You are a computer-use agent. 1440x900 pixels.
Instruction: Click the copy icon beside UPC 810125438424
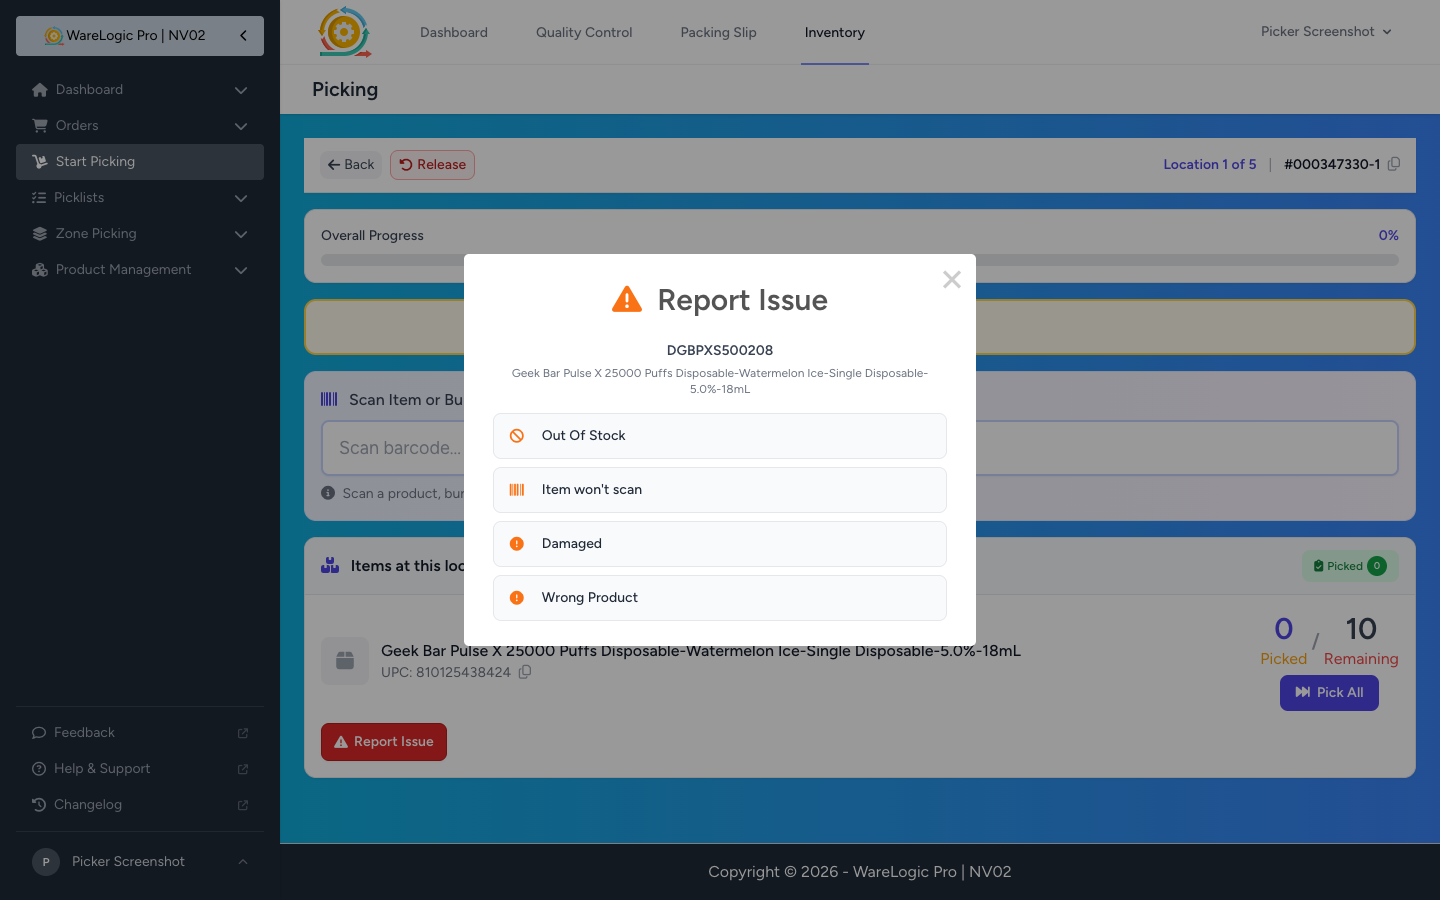(x=525, y=672)
